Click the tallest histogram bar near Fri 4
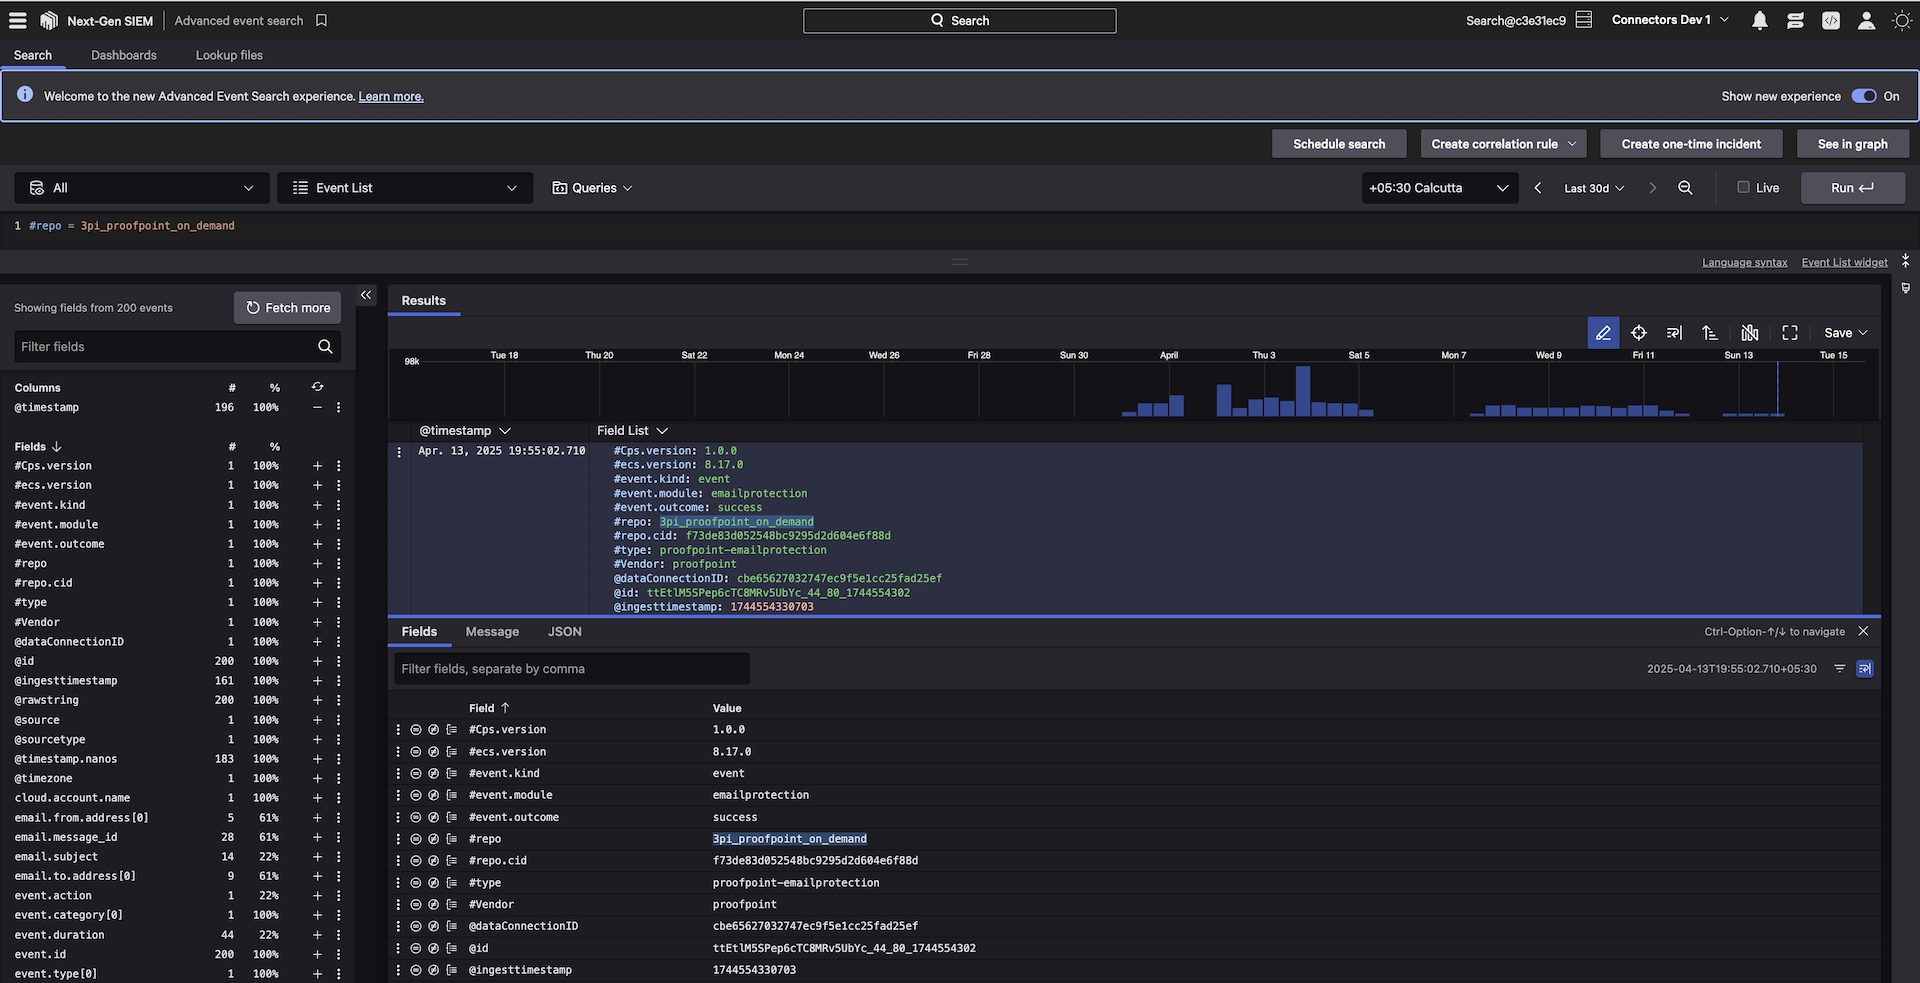Screen dimensions: 1920x983 coord(1302,391)
